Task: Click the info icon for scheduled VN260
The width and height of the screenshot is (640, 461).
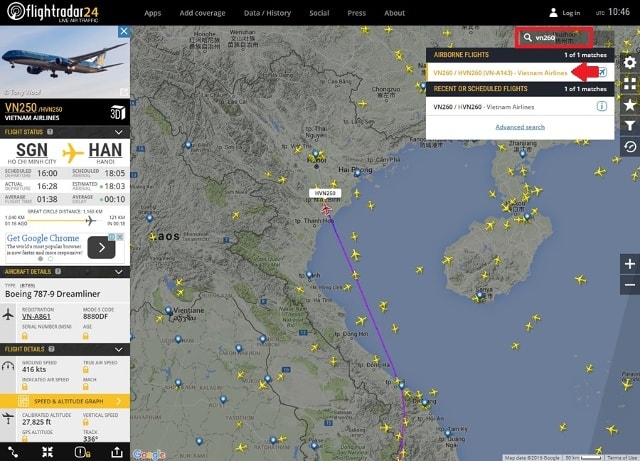Action: 602,106
